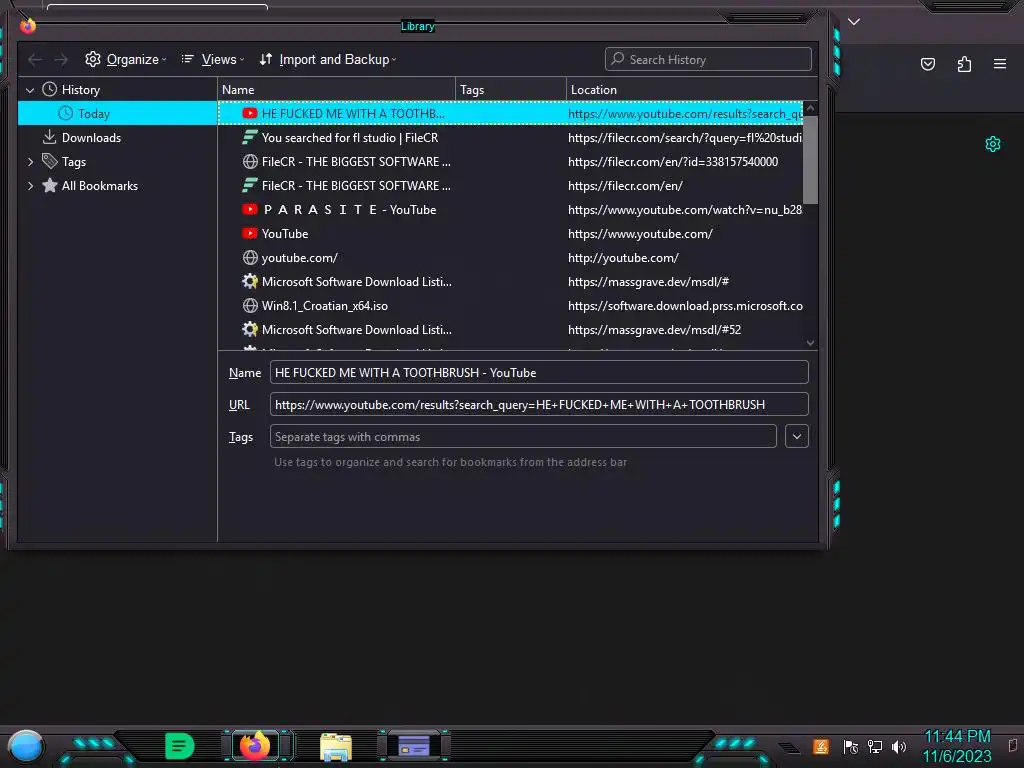
Task: Click the URL text field
Action: point(539,404)
